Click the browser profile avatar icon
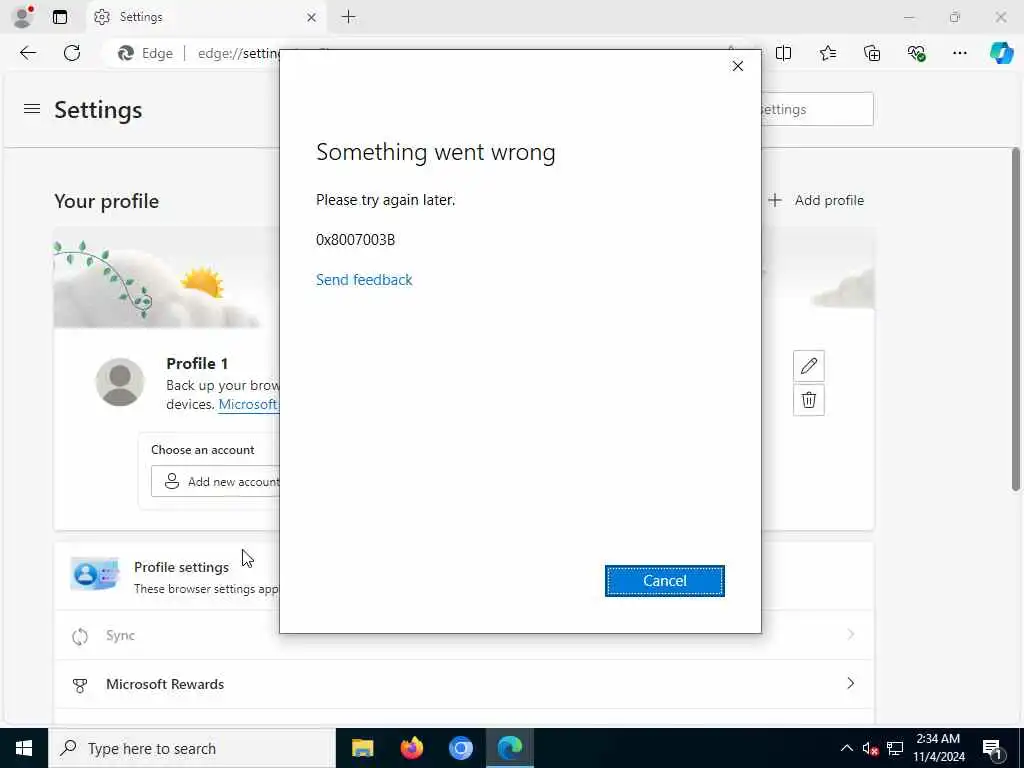The width and height of the screenshot is (1024, 768). (x=23, y=17)
